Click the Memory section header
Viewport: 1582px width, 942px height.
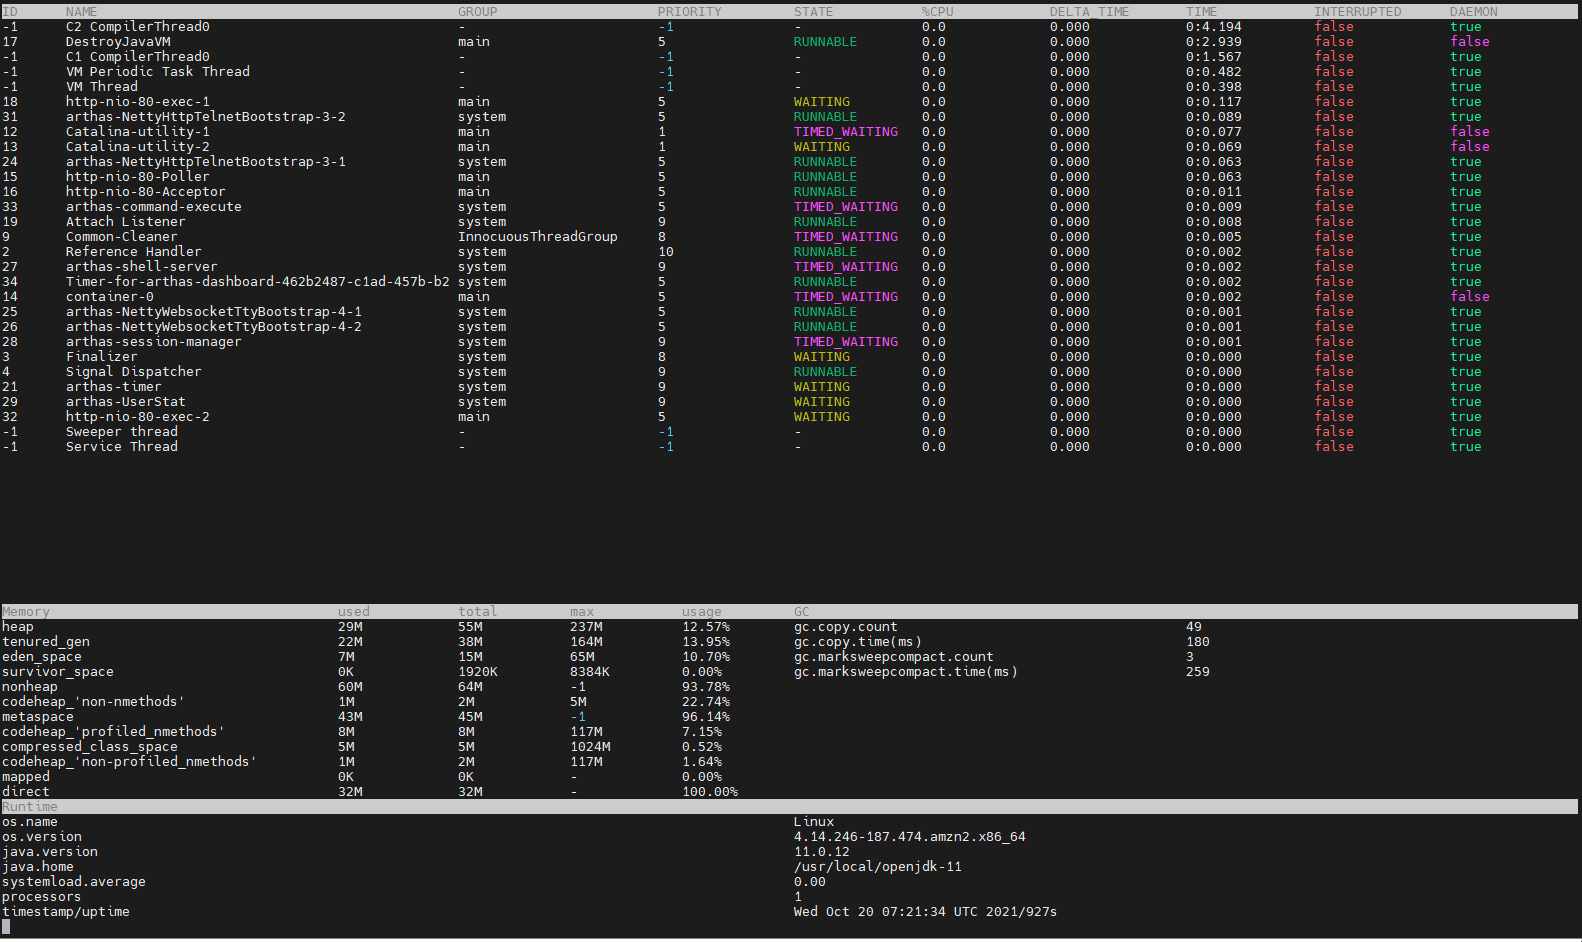pos(26,612)
